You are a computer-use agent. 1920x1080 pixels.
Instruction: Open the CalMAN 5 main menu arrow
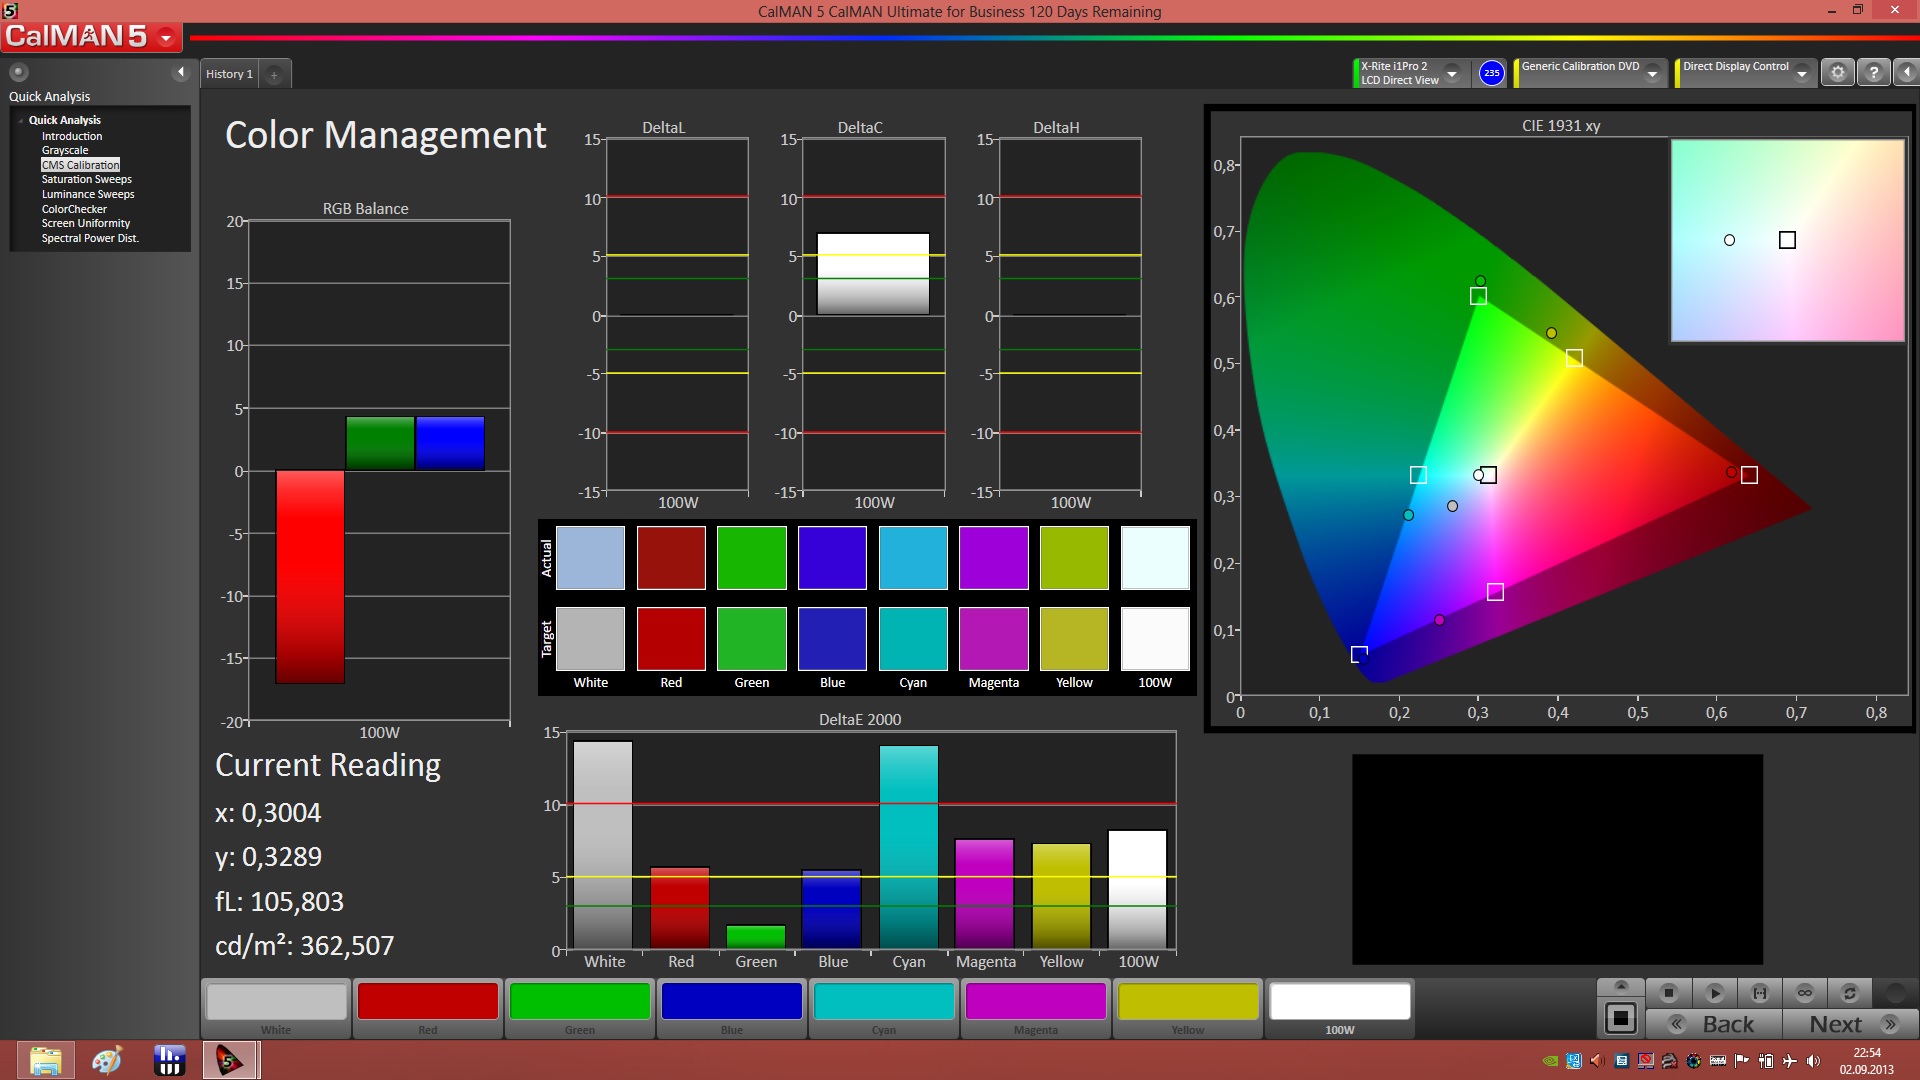pyautogui.click(x=166, y=38)
